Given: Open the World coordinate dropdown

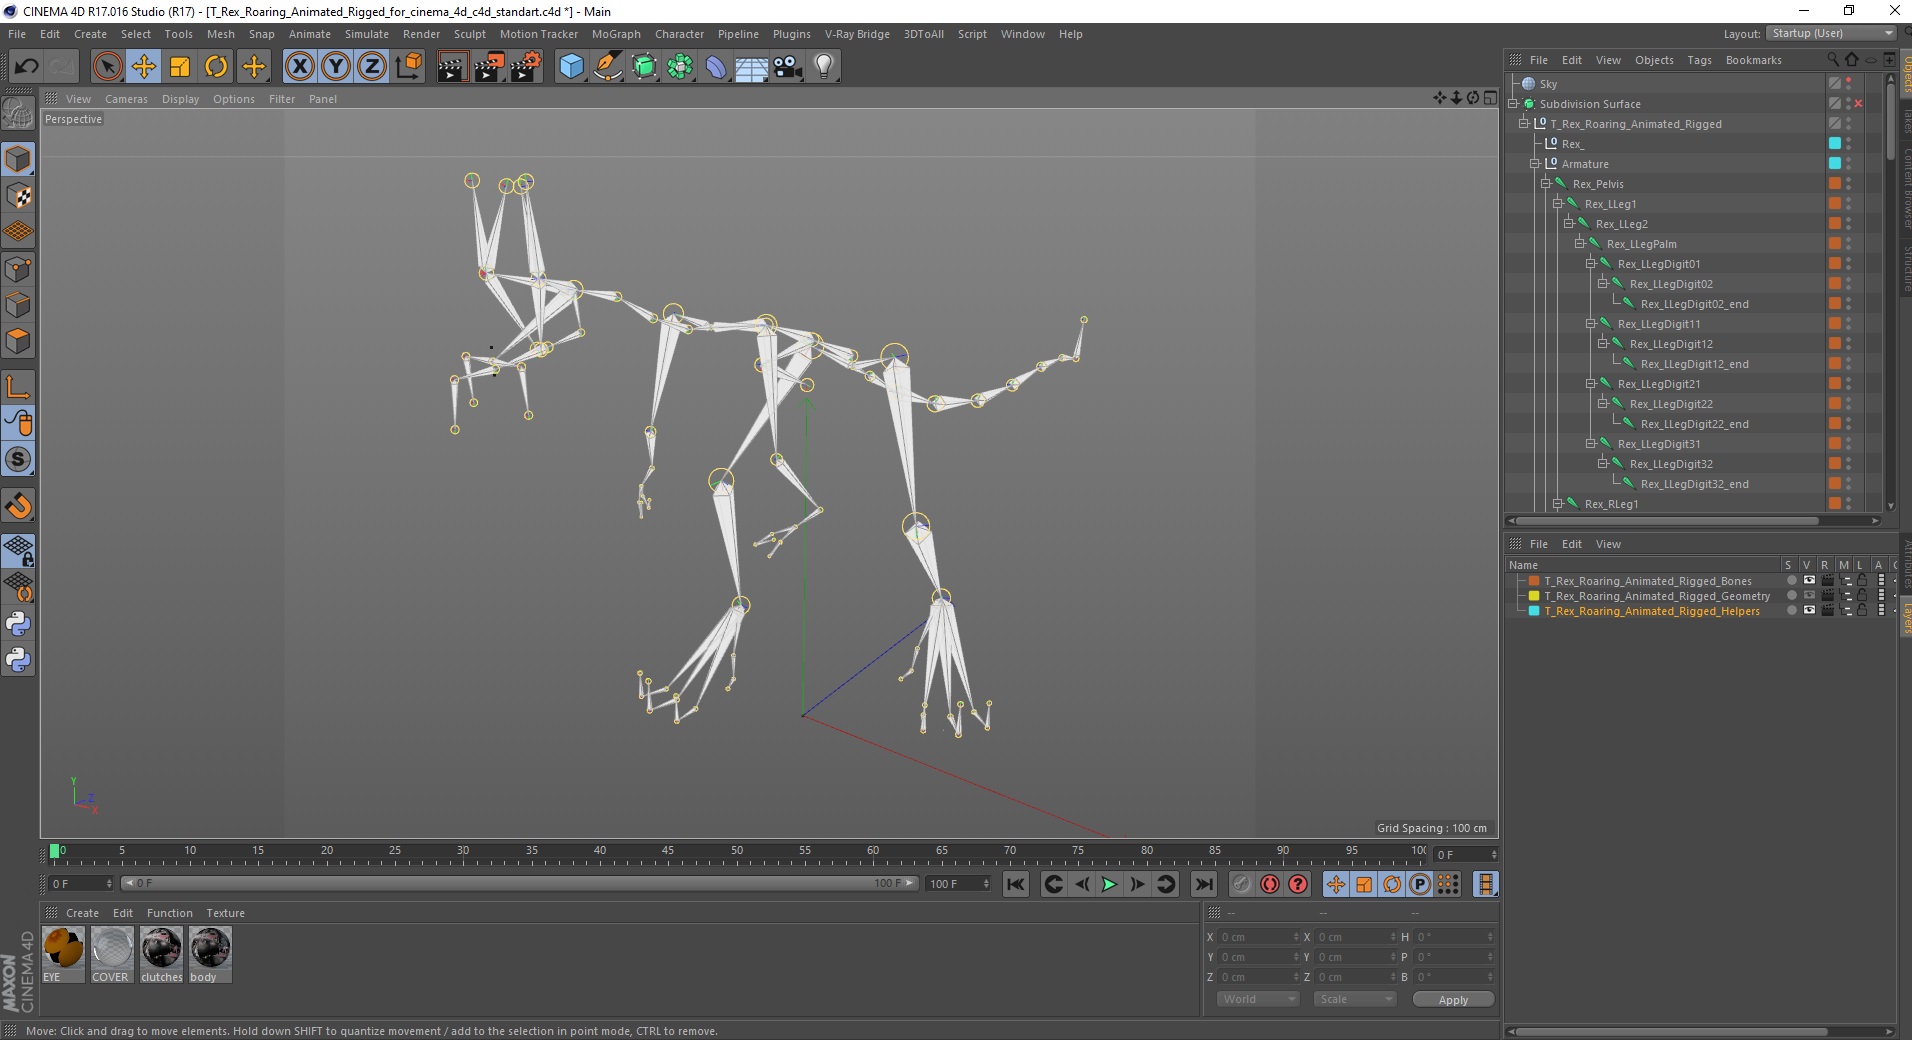Looking at the screenshot, I should 1258,999.
